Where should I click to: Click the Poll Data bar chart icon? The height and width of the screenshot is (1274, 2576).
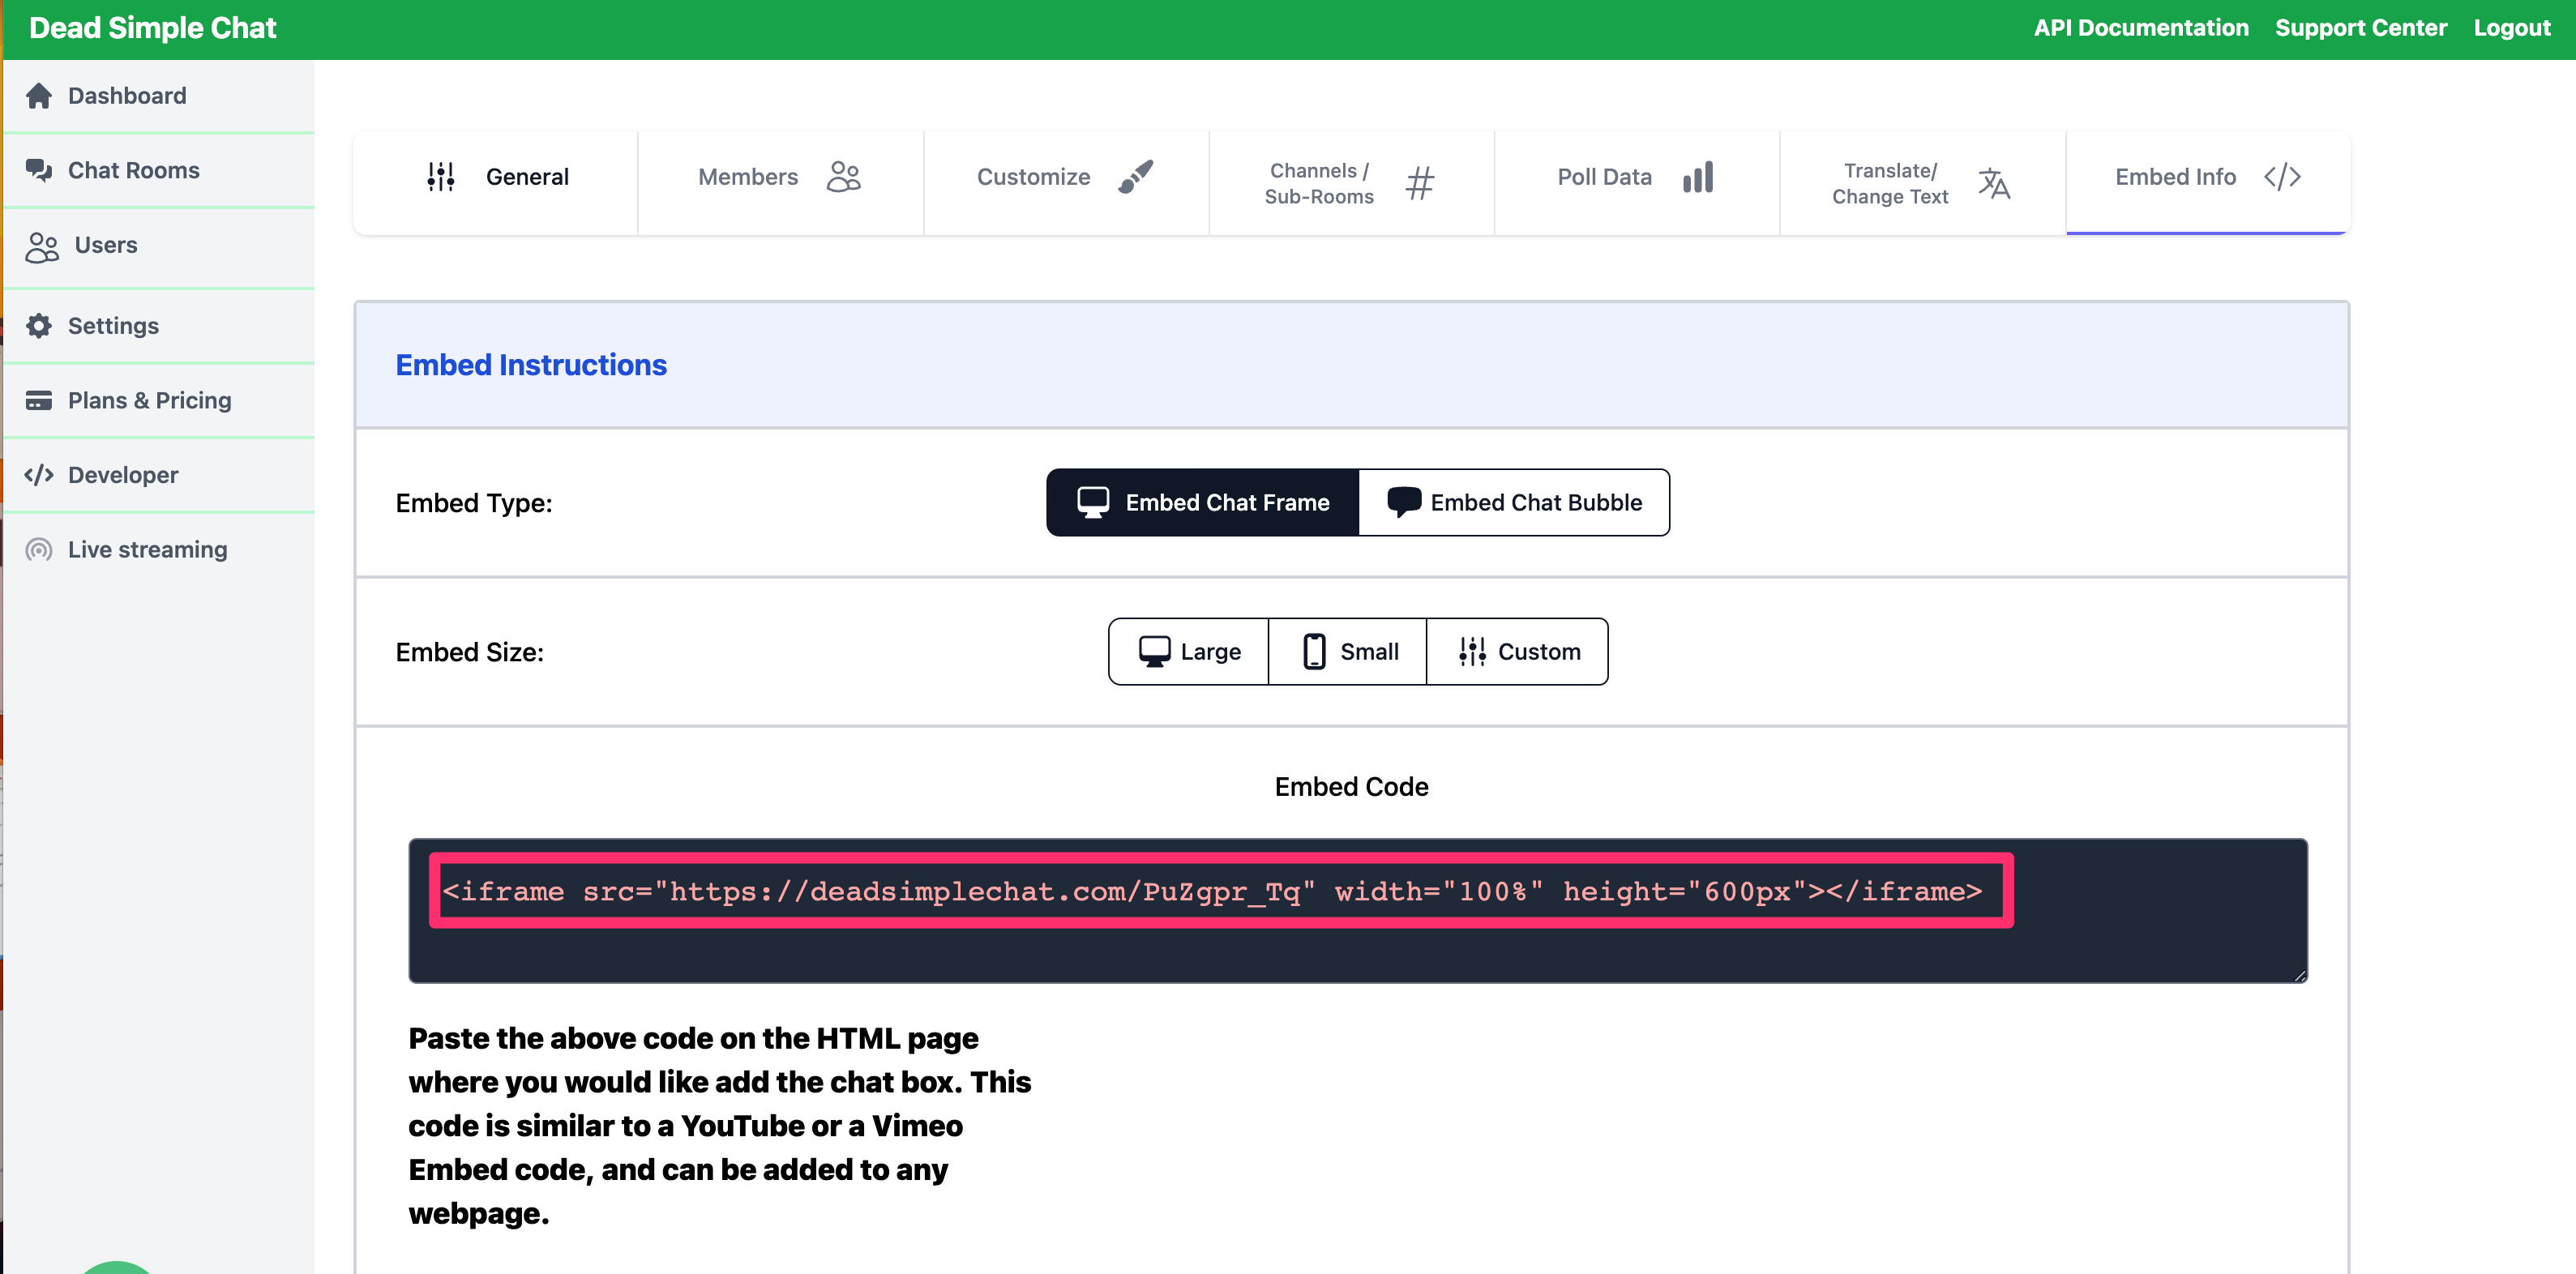1698,177
